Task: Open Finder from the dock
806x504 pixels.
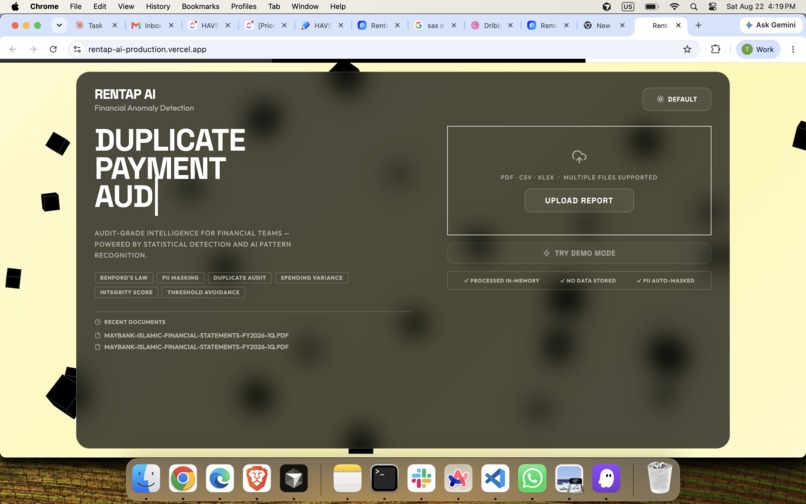Action: coord(146,478)
